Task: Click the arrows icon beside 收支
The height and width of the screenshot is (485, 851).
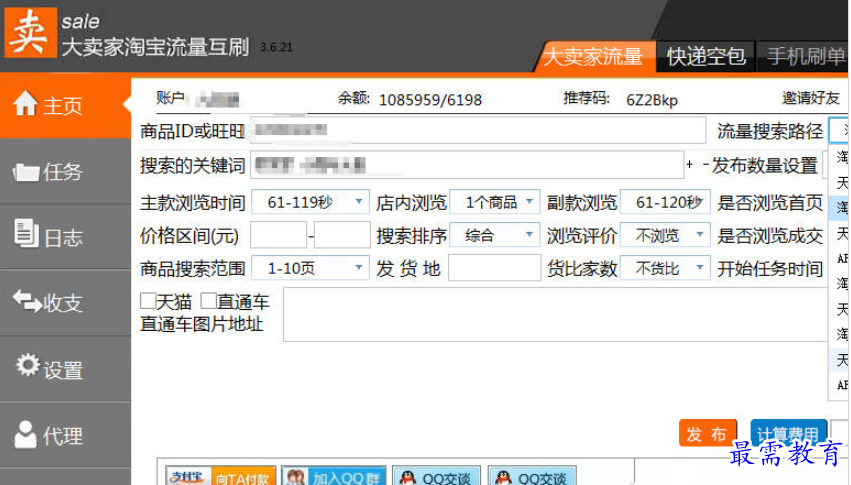Action: 27,301
